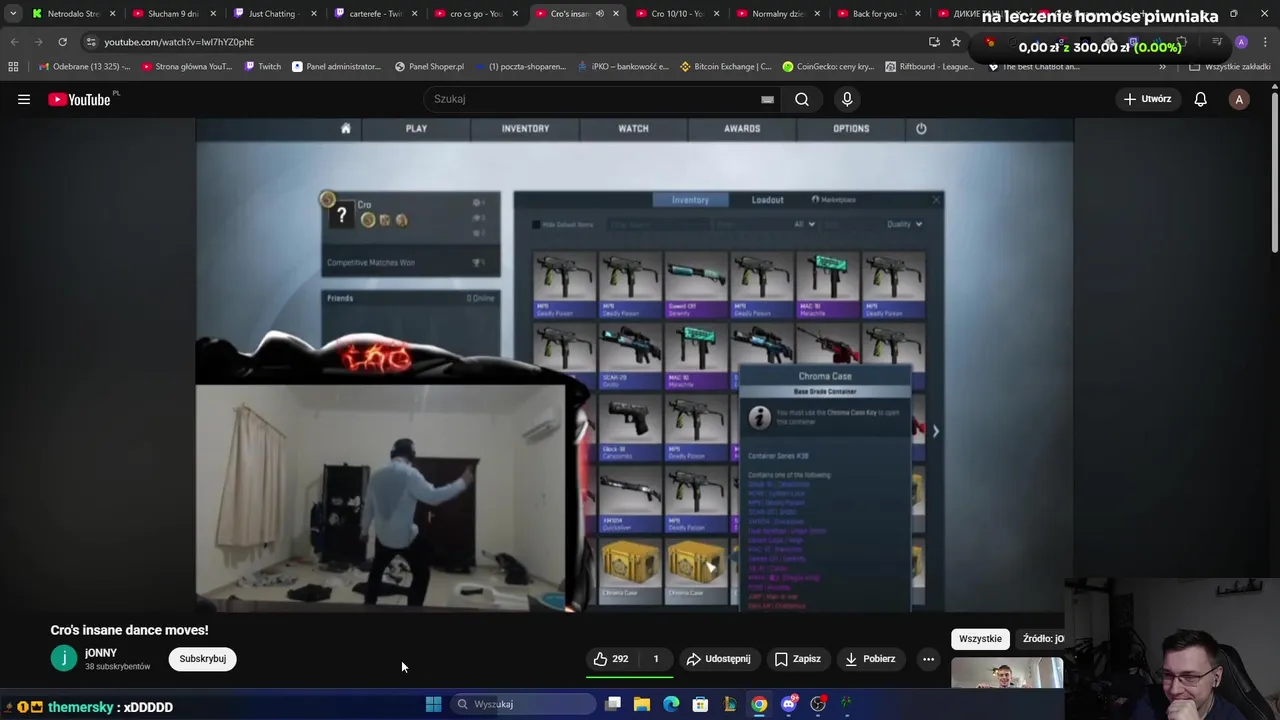Share the video with Udostępnij
Screen dimensions: 1280x720
tap(718, 659)
